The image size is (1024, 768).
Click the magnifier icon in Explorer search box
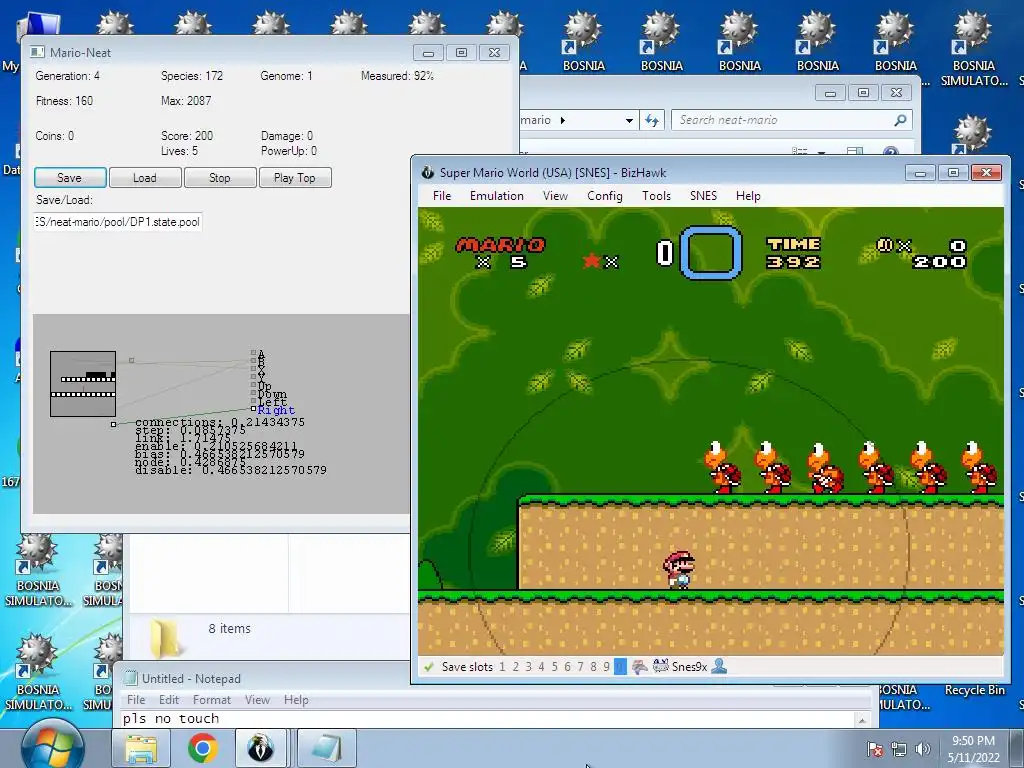point(901,120)
